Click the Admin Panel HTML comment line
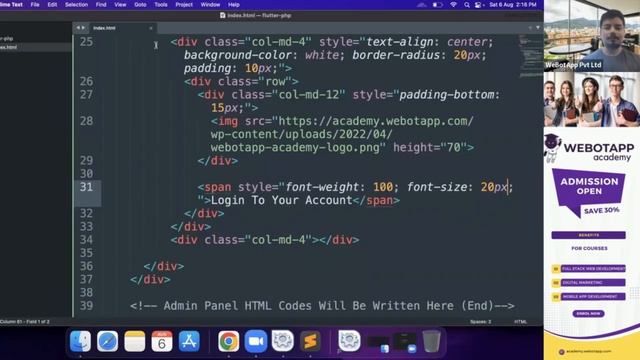Viewport: 640px width, 360px height. coord(322,306)
